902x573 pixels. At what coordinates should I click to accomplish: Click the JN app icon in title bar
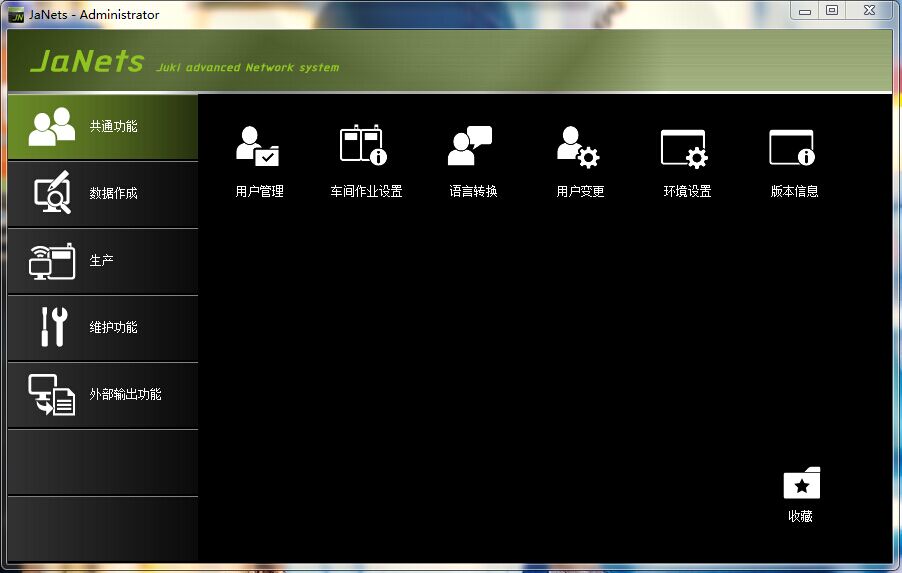click(17, 15)
